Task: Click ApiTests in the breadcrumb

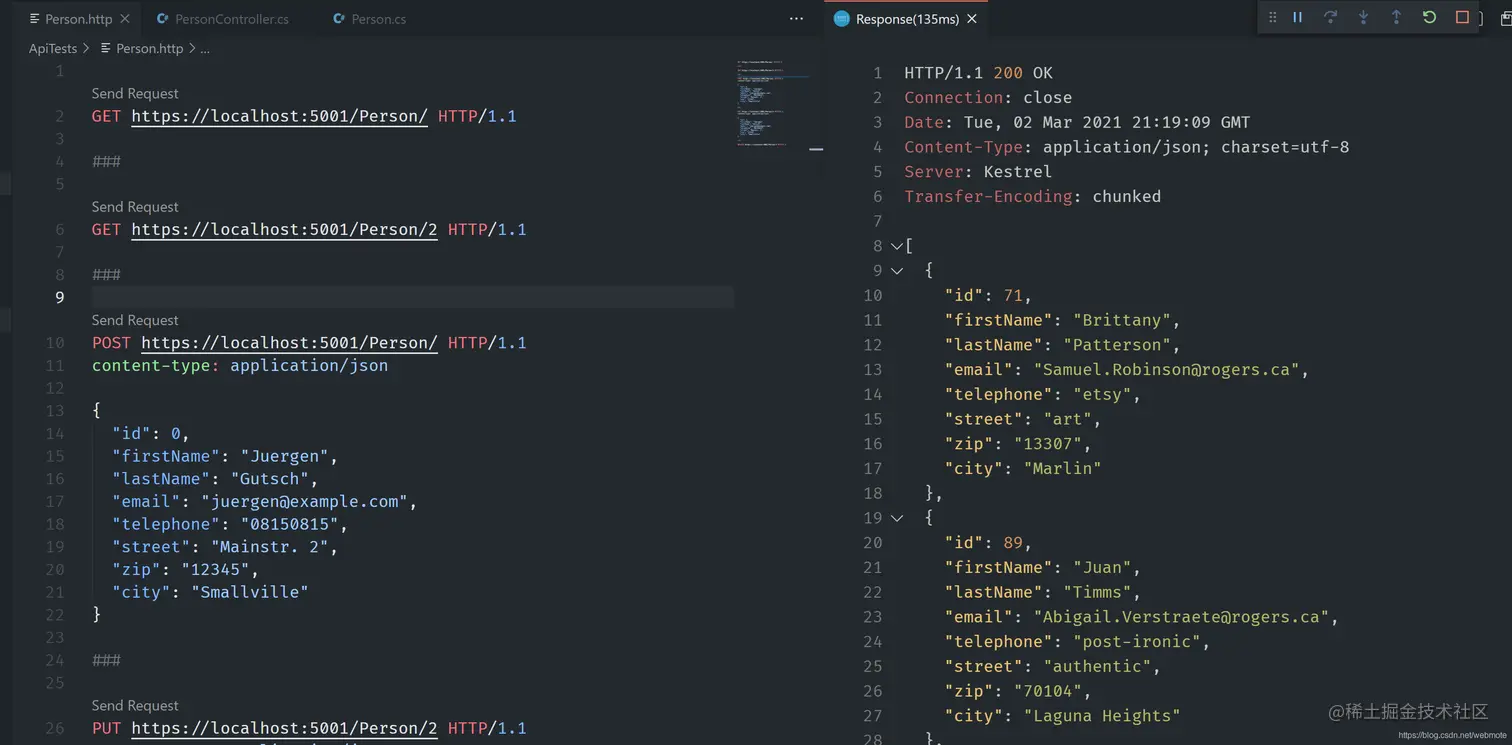Action: pyautogui.click(x=53, y=48)
